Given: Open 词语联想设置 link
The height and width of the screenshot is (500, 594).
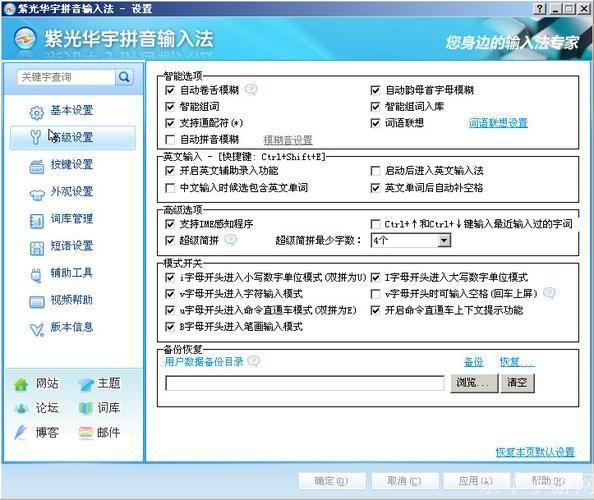Looking at the screenshot, I should pos(498,123).
